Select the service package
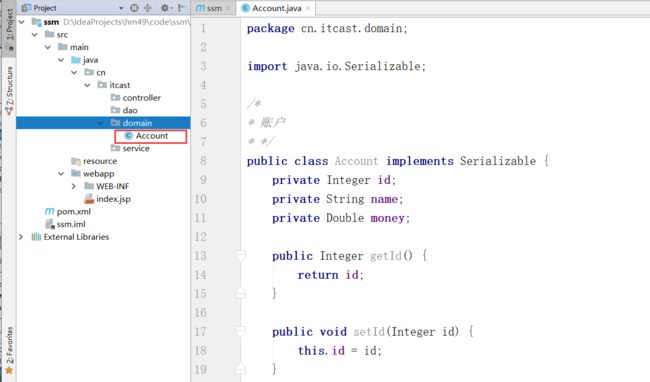Viewport: 650px width, 382px height. (136, 148)
